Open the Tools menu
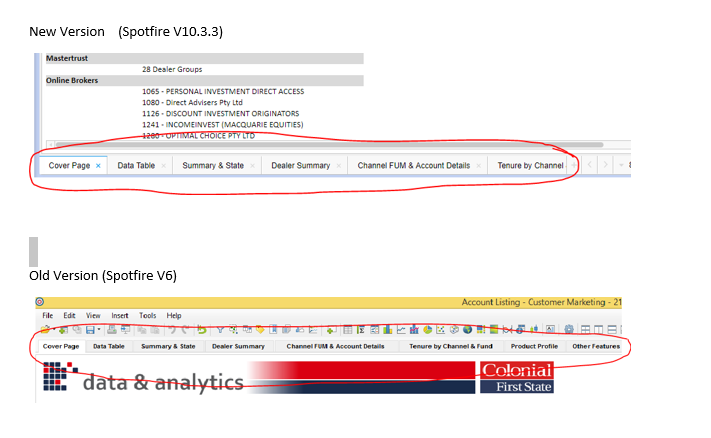711x438 pixels. coord(147,315)
